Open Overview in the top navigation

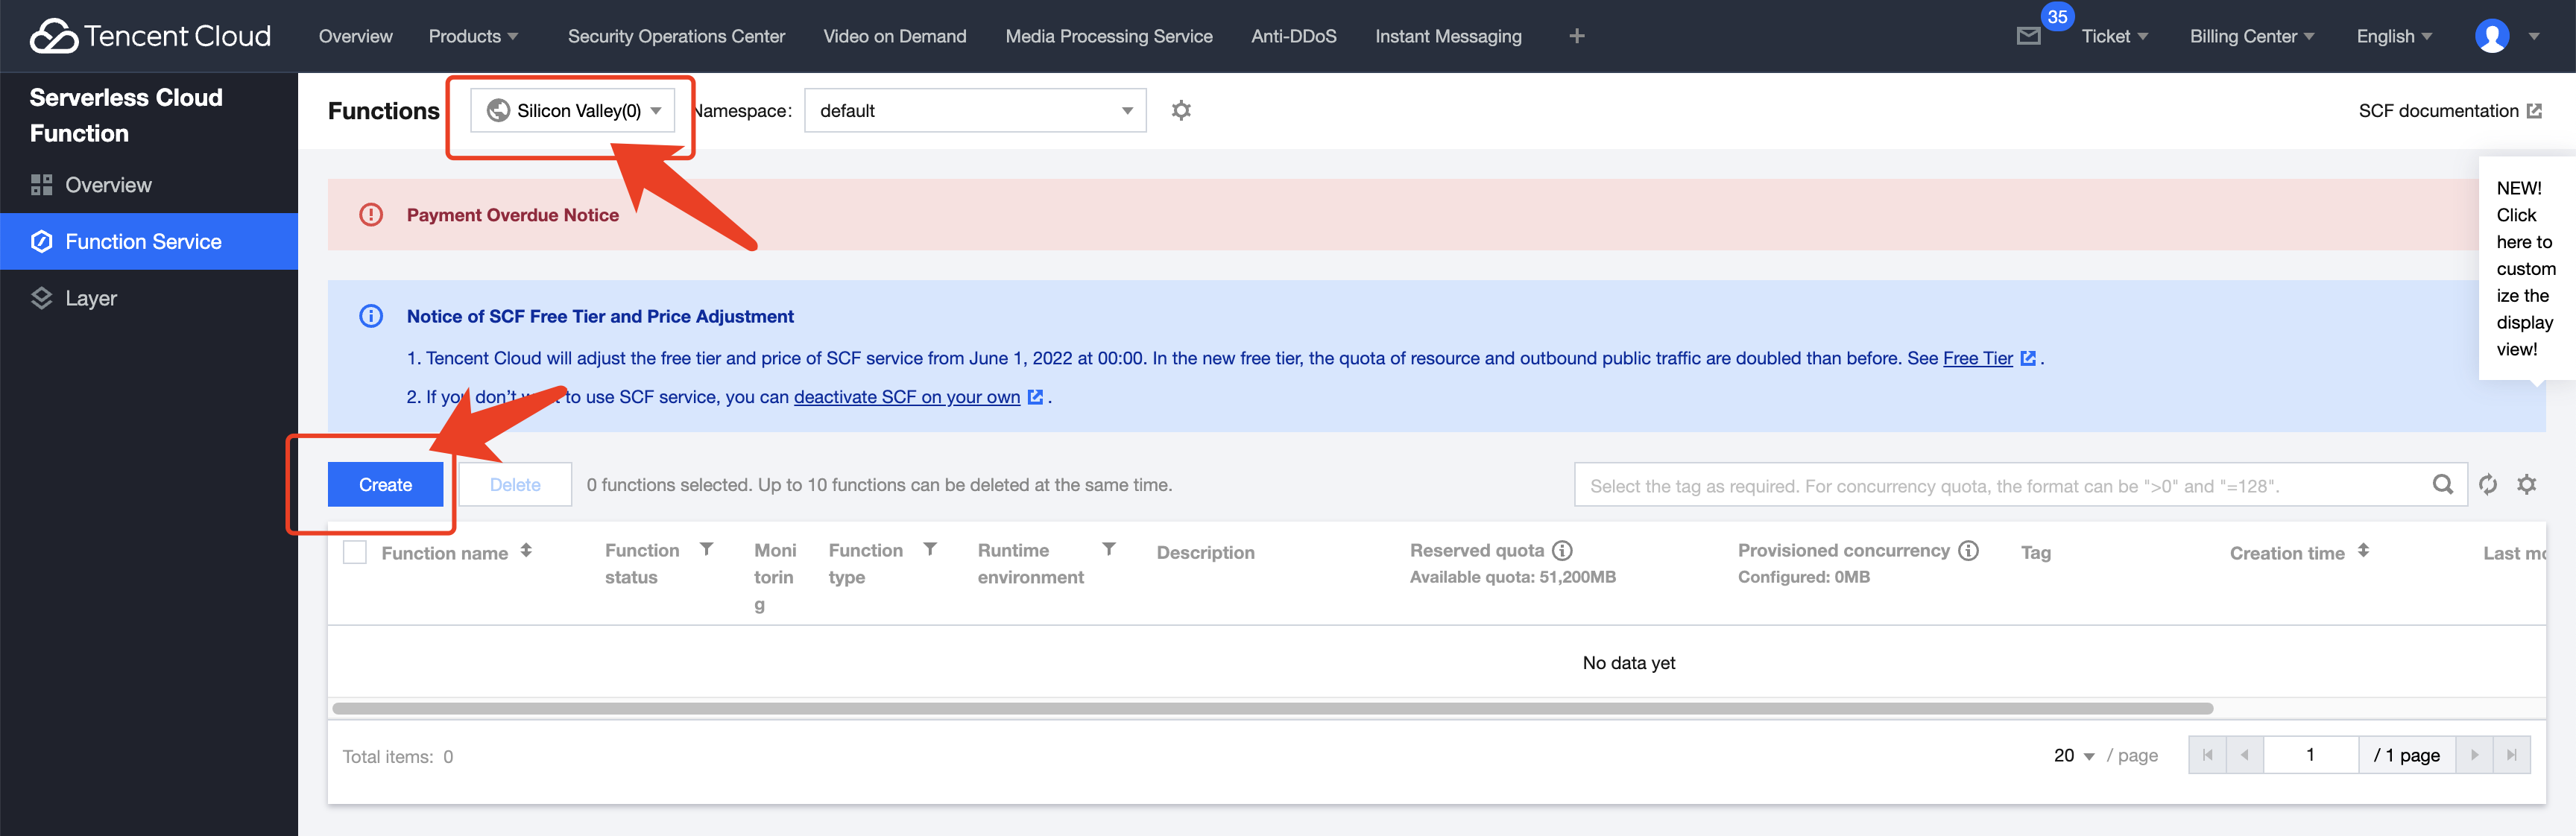[355, 36]
